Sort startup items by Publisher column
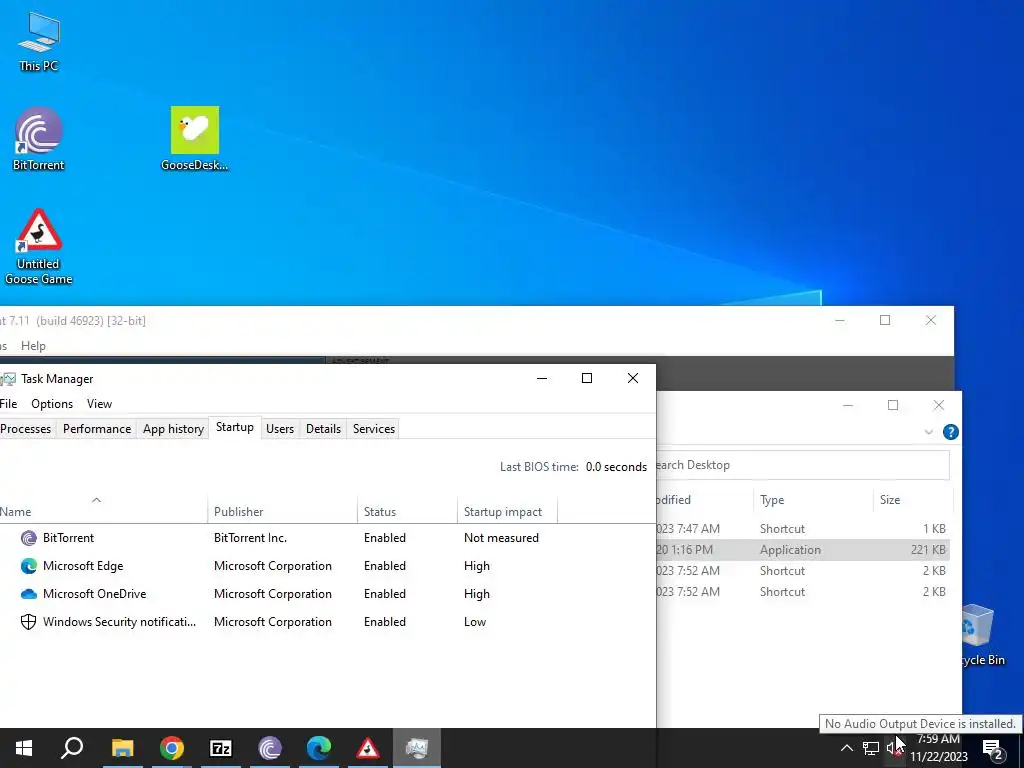 [282, 511]
